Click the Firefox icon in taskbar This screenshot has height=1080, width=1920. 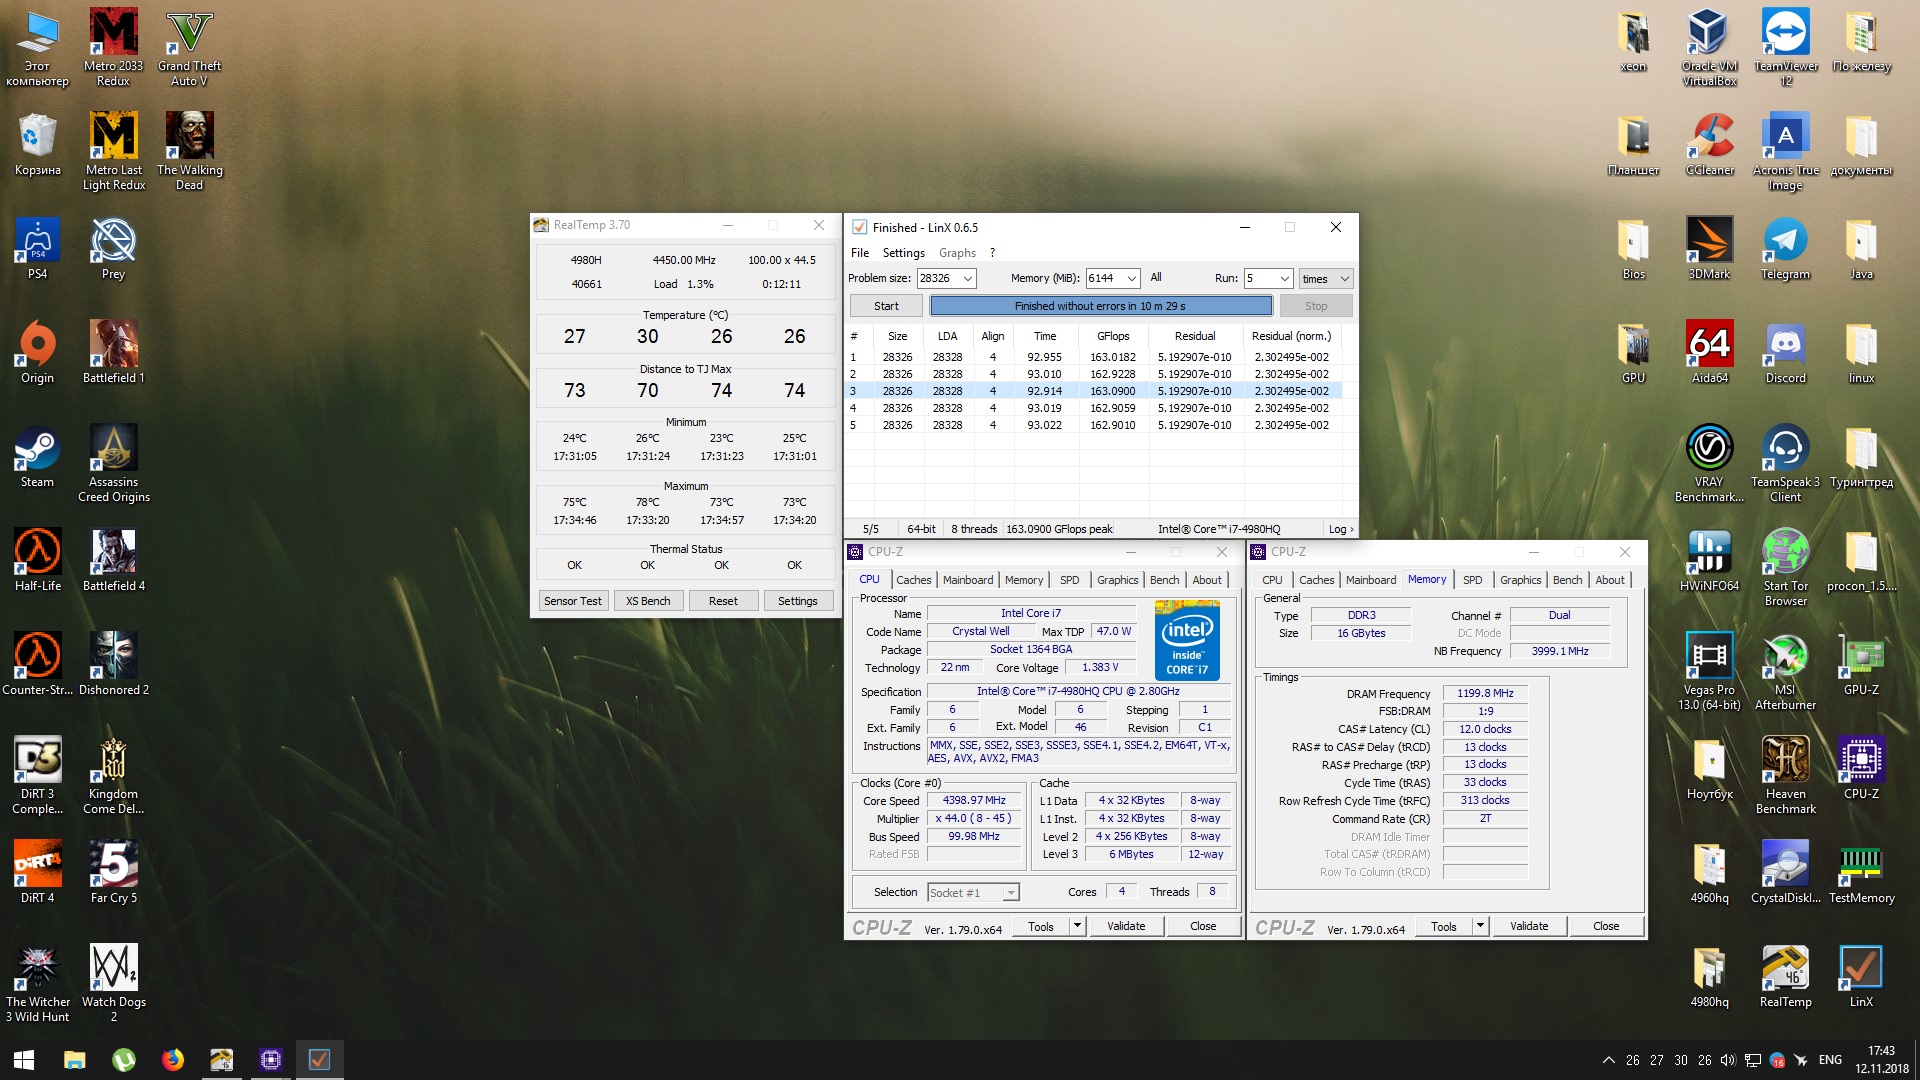coord(173,1059)
